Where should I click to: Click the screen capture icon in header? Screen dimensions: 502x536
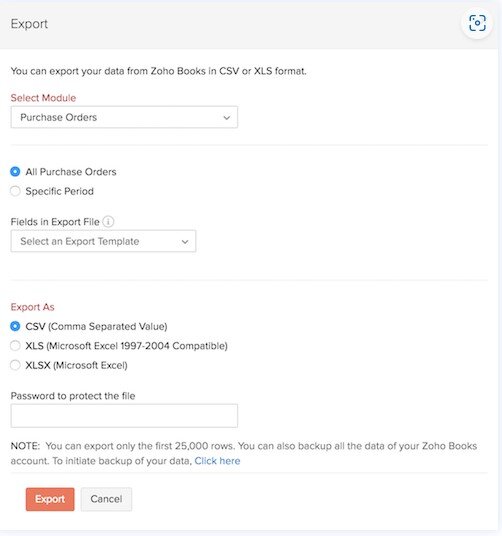pyautogui.click(x=477, y=23)
